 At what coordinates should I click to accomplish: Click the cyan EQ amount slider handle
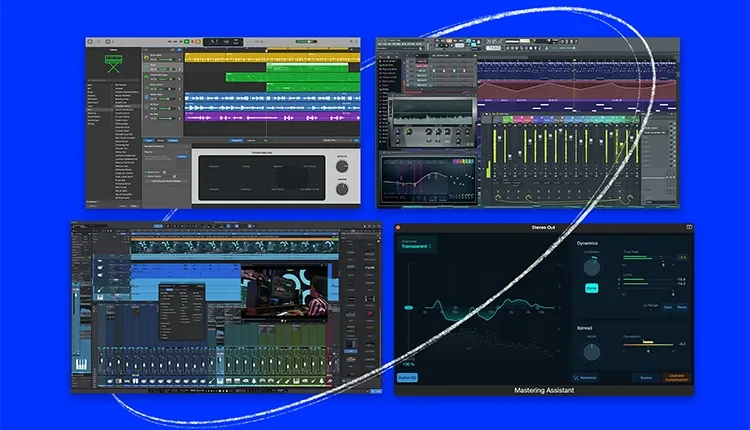(x=408, y=308)
